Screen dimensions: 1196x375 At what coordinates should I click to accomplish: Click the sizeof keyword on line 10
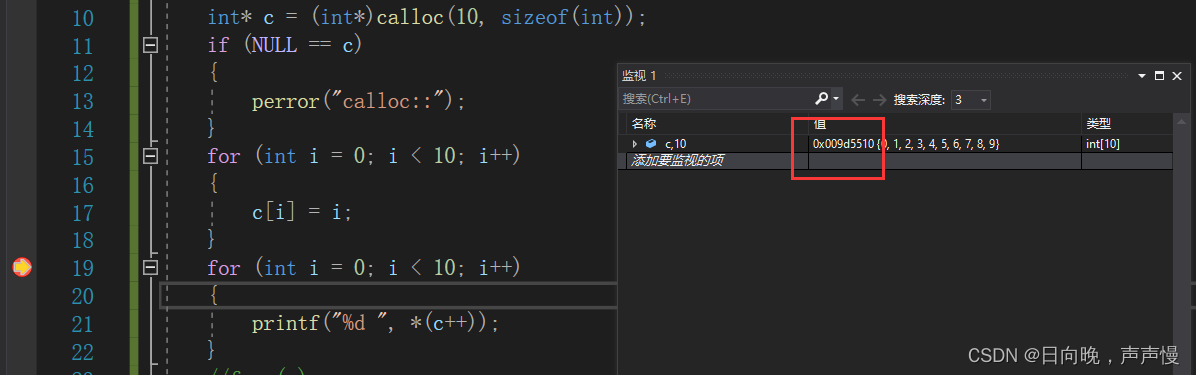tap(535, 18)
